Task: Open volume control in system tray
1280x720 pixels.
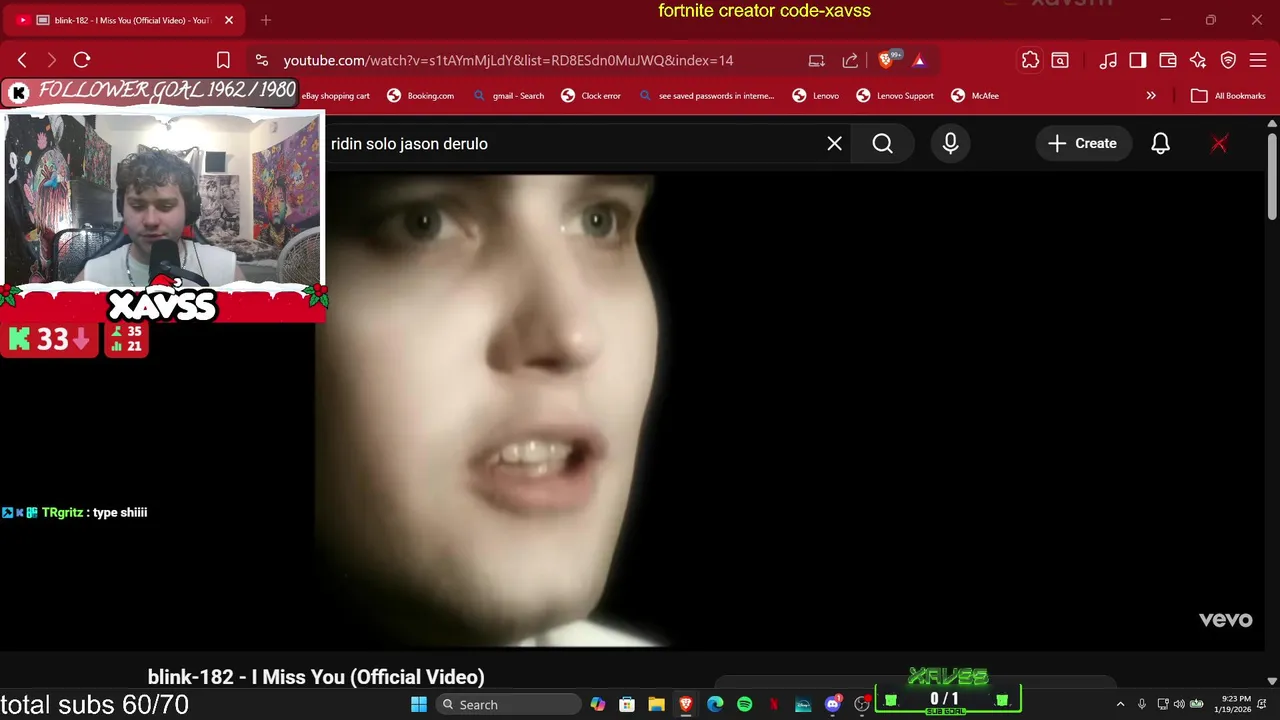Action: tap(1179, 705)
